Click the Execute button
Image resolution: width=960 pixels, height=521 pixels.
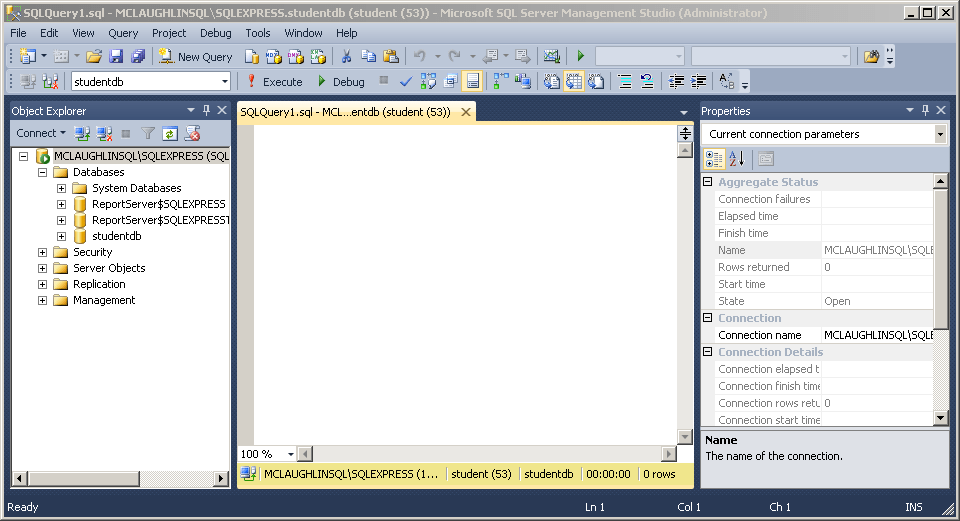point(275,81)
